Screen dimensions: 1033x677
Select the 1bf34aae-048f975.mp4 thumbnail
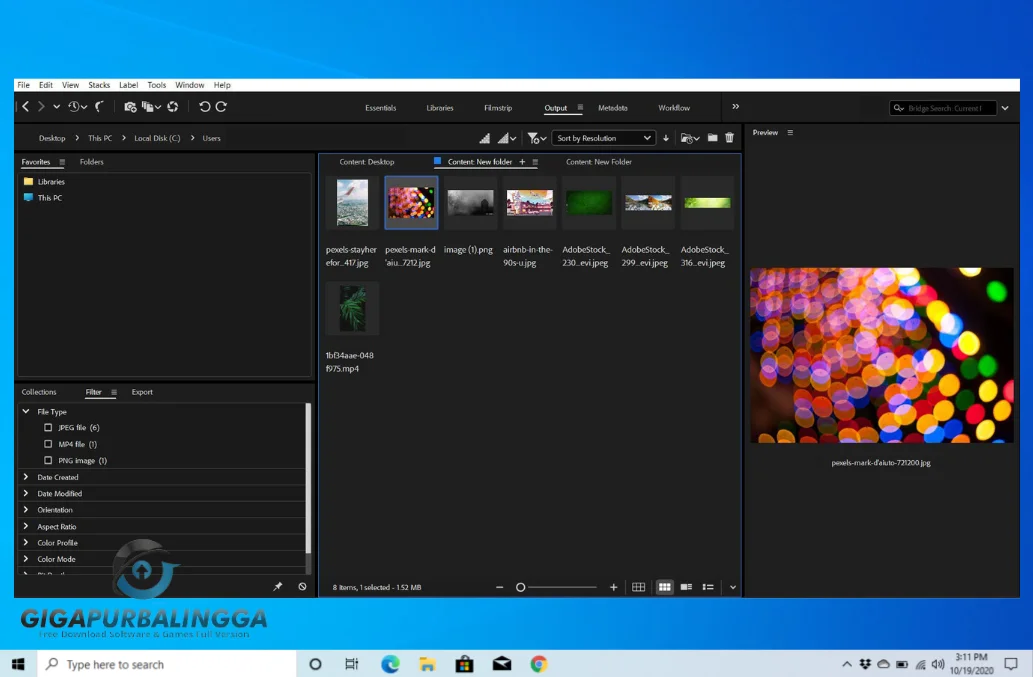(352, 308)
